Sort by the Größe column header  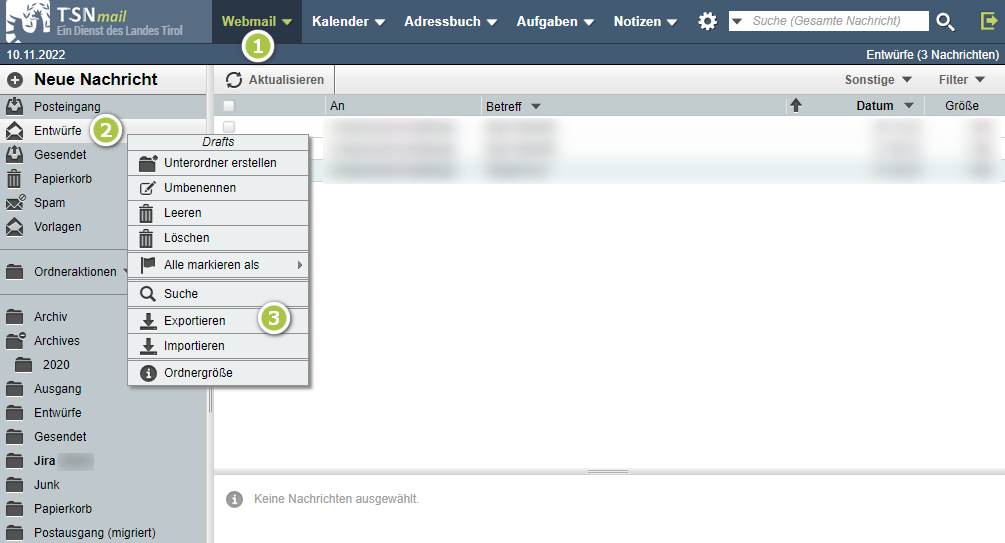click(x=961, y=106)
